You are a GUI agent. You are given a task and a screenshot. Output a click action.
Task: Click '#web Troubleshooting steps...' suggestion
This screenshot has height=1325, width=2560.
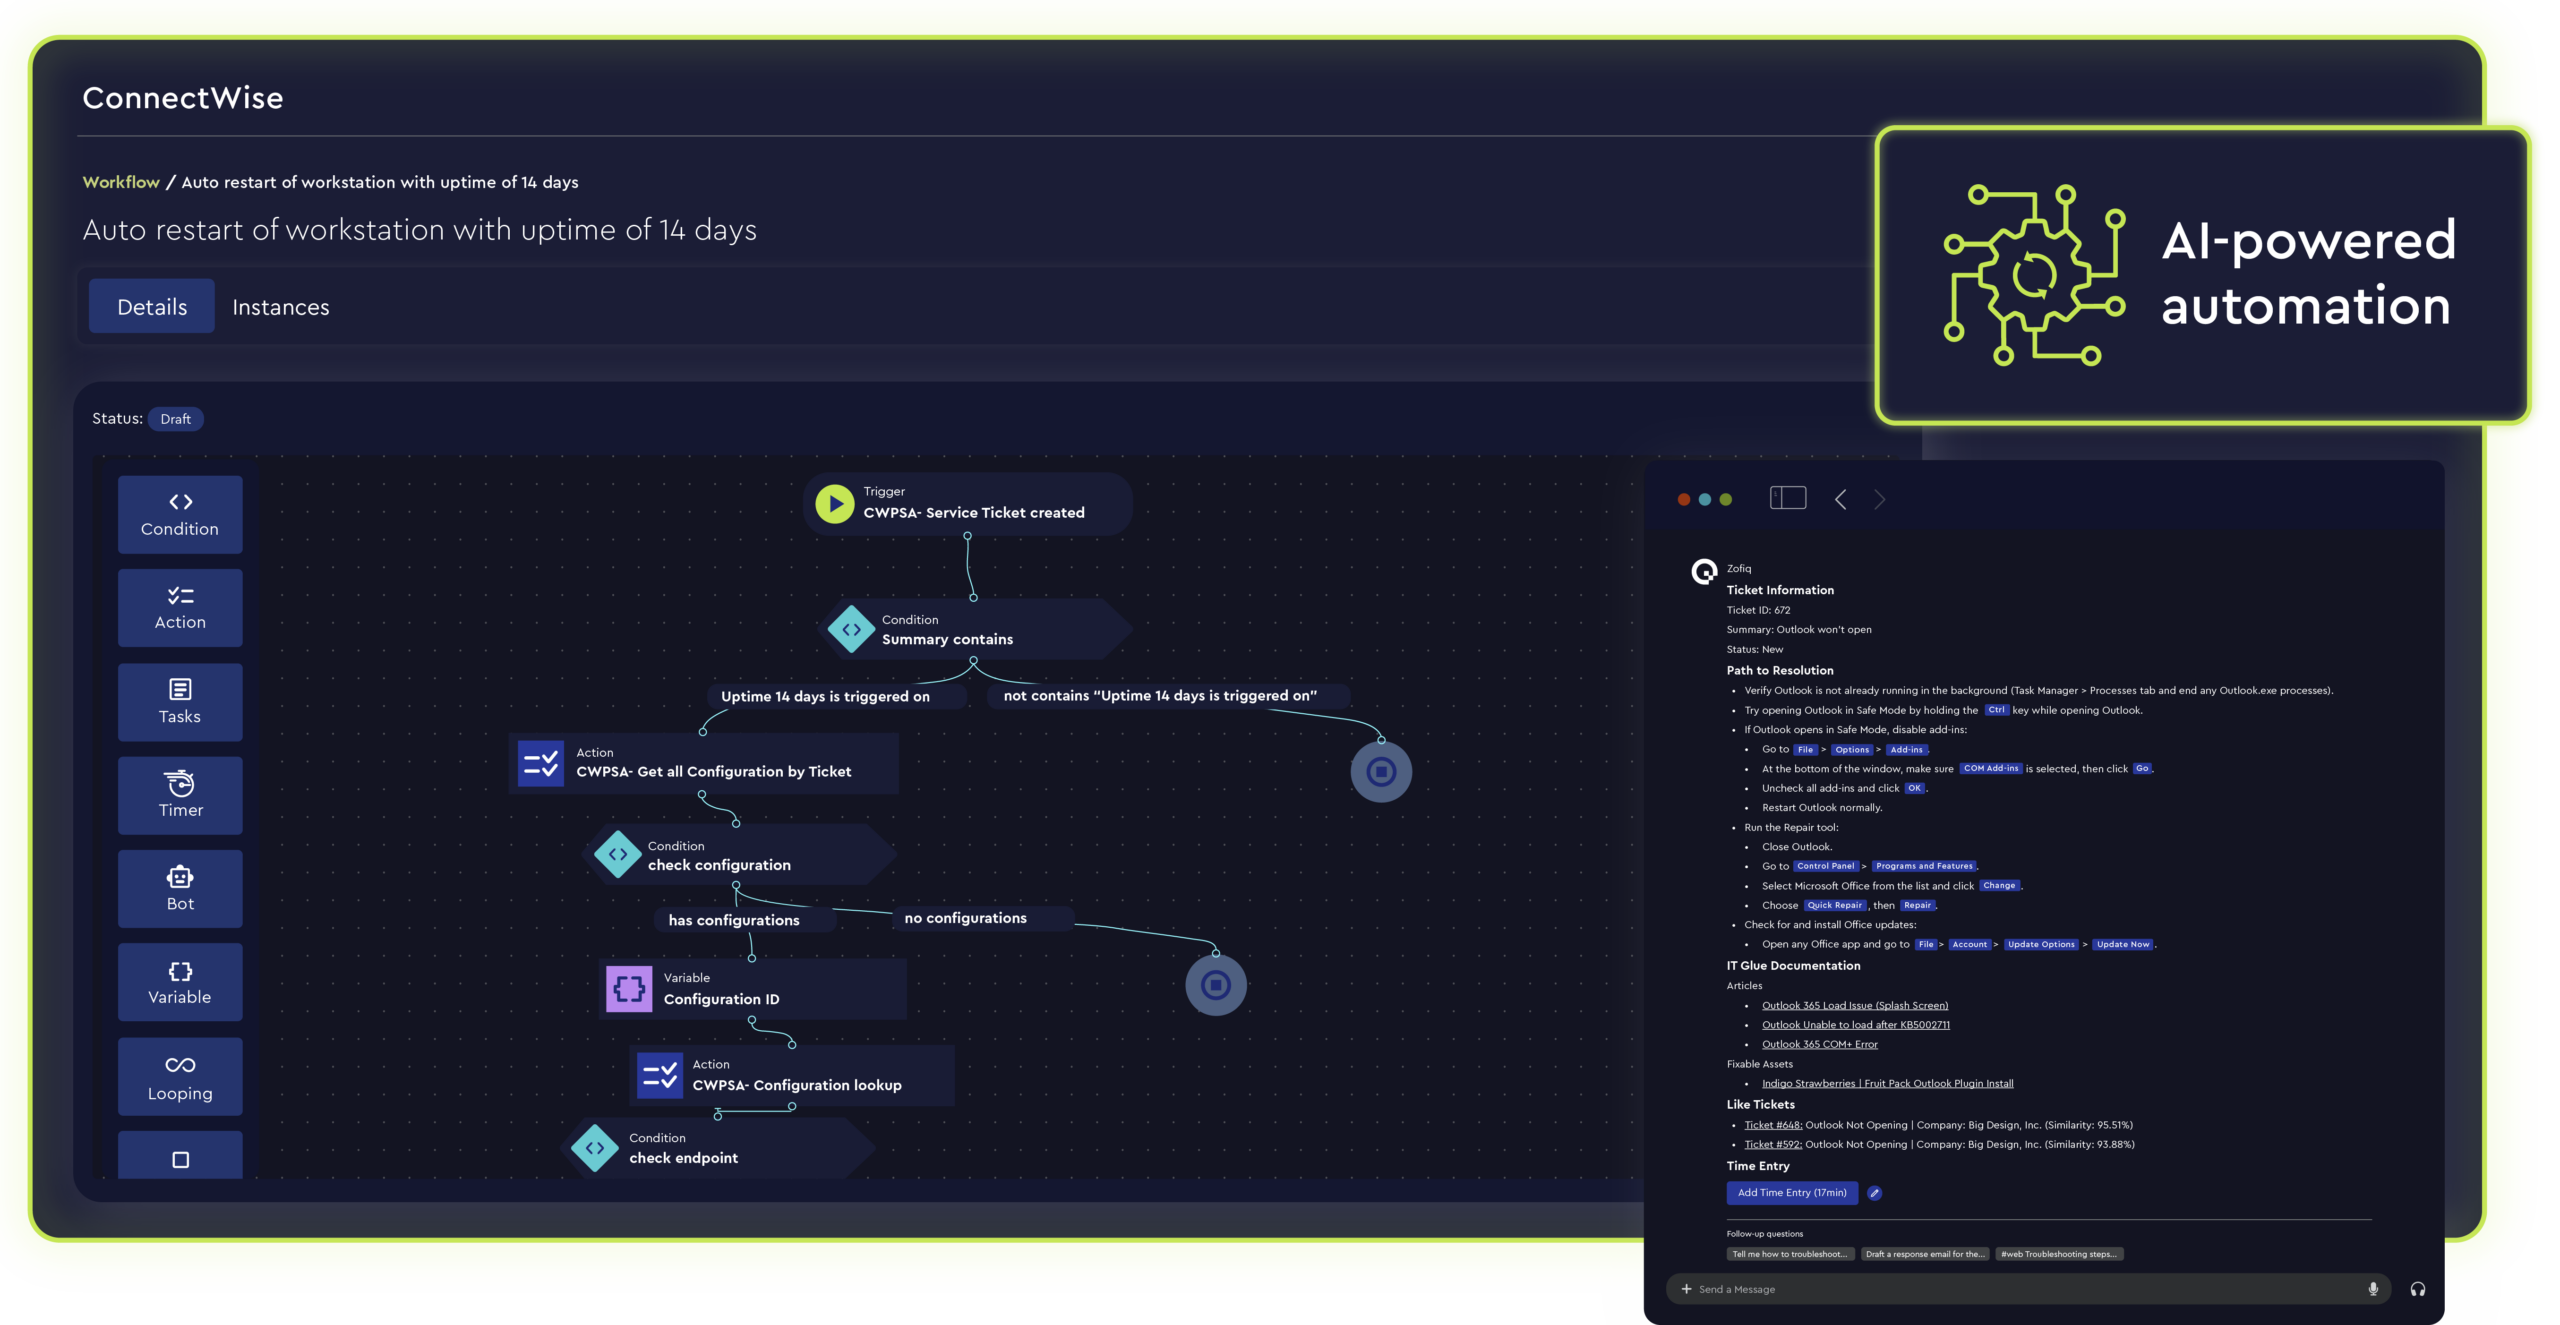click(x=2059, y=1254)
